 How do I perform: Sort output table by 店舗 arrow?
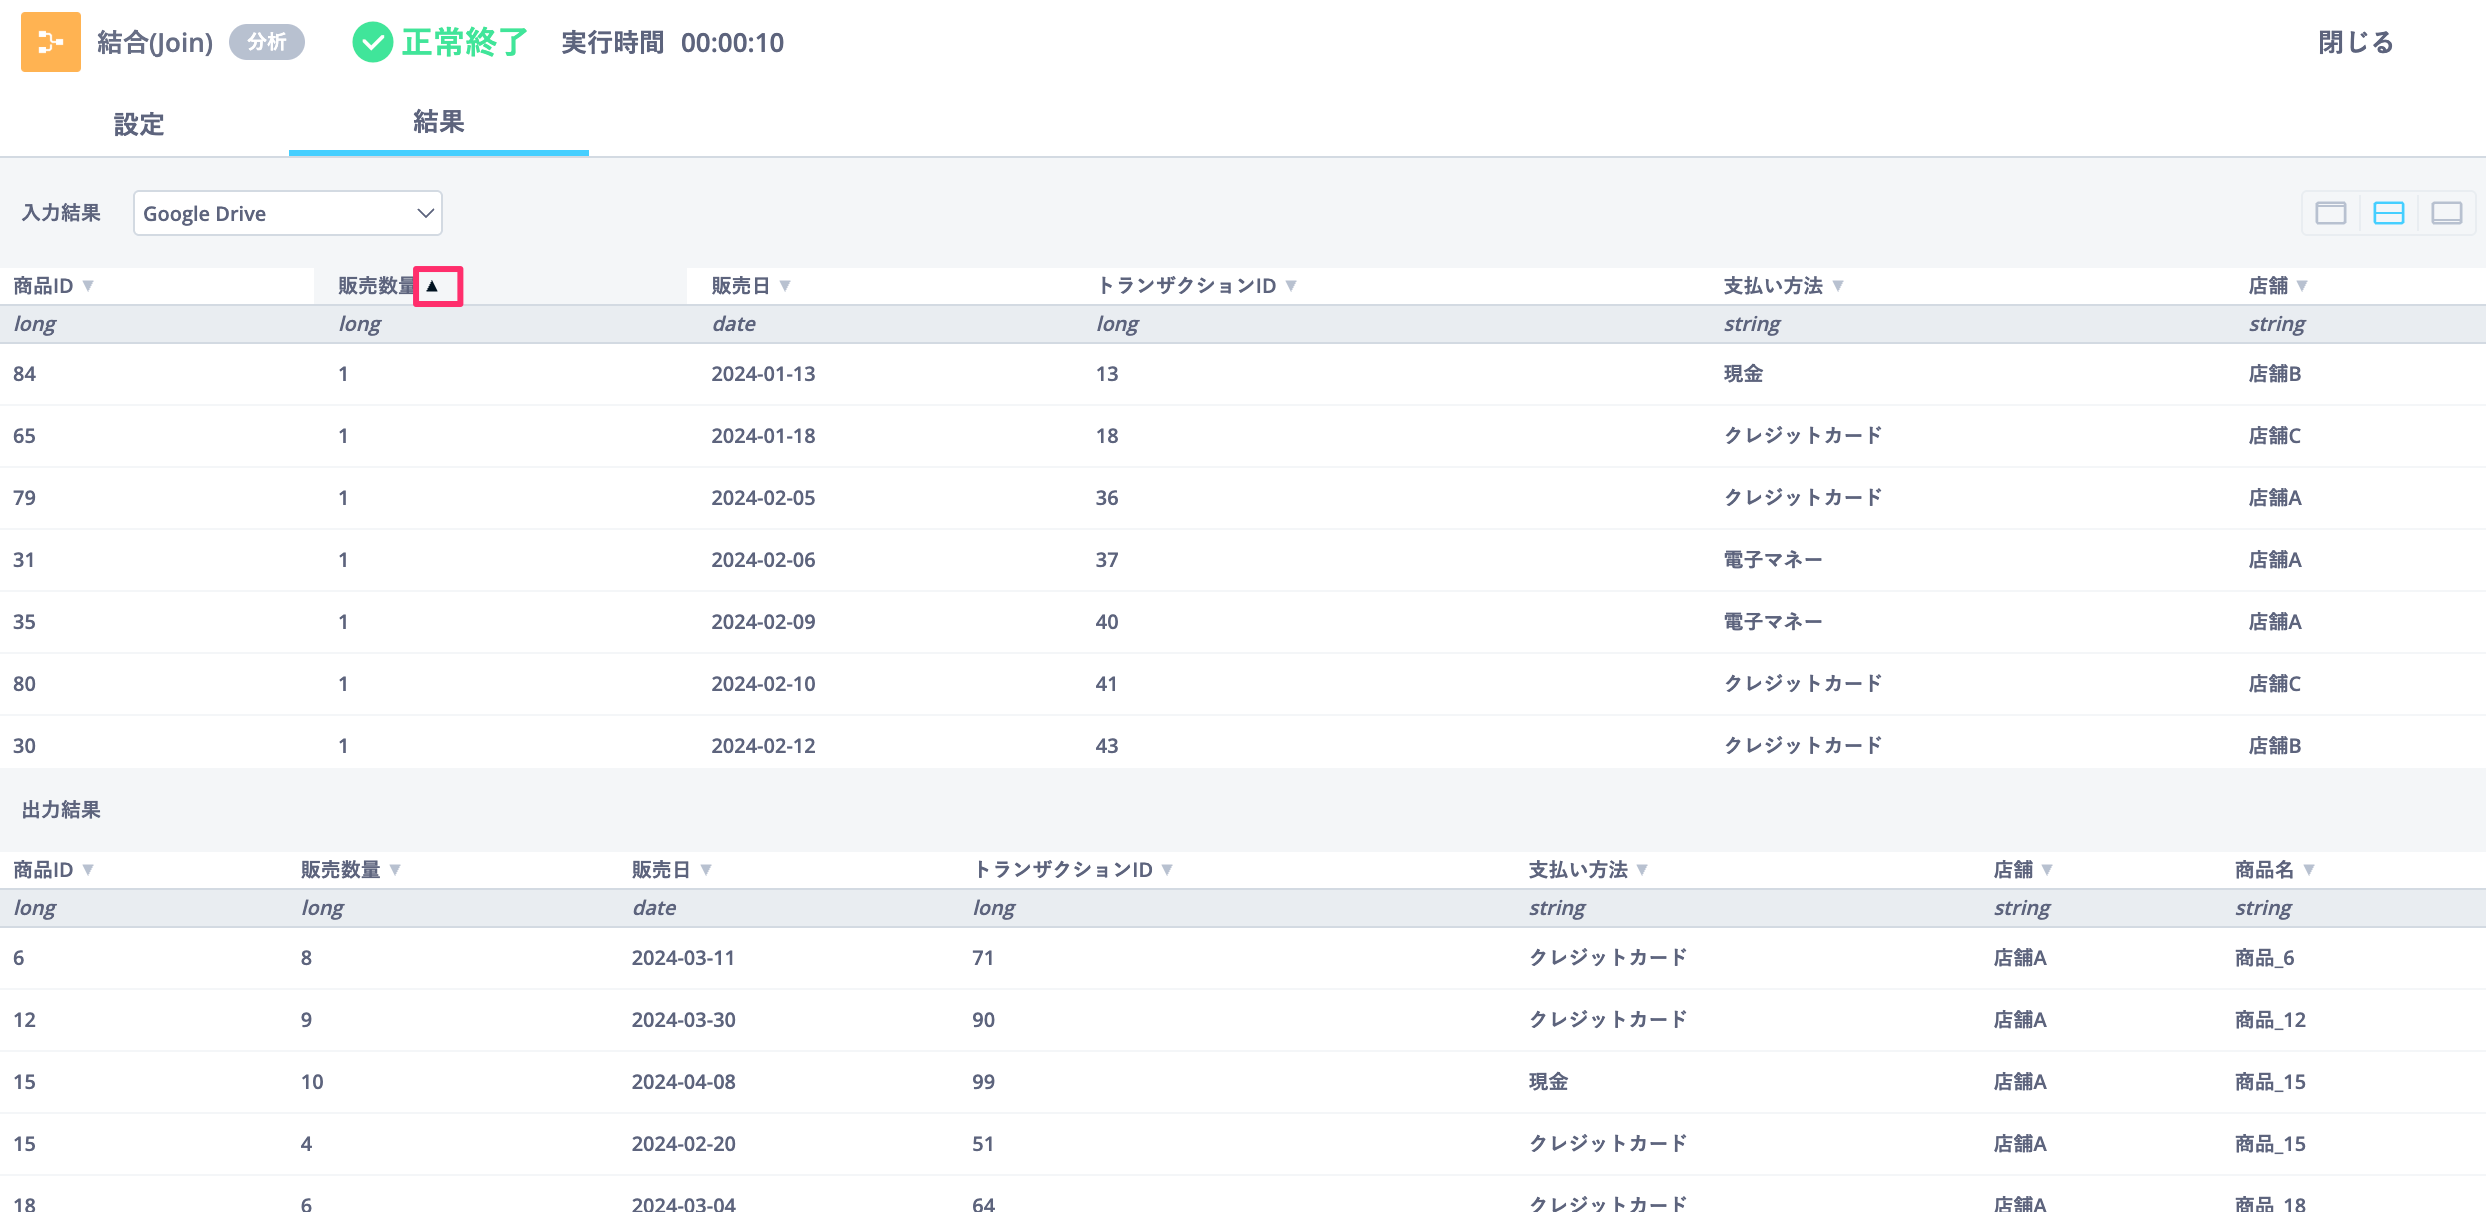(x=2047, y=870)
